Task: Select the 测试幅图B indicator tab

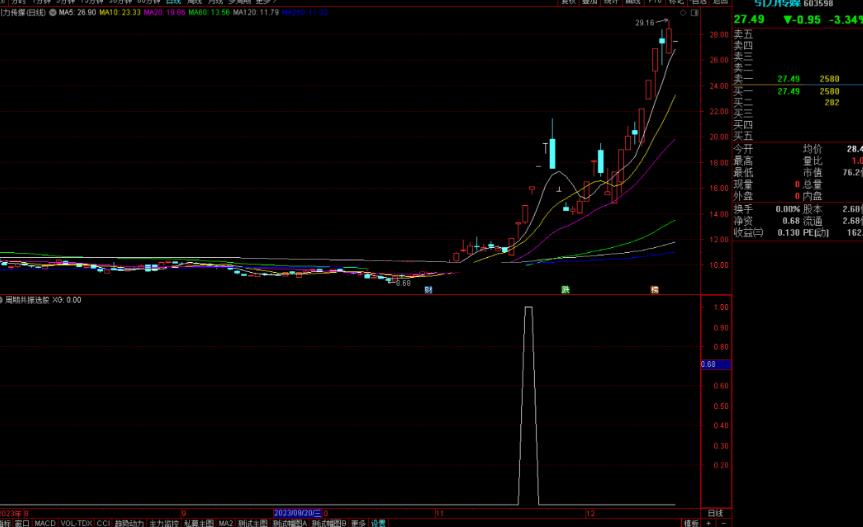Action: click(329, 523)
